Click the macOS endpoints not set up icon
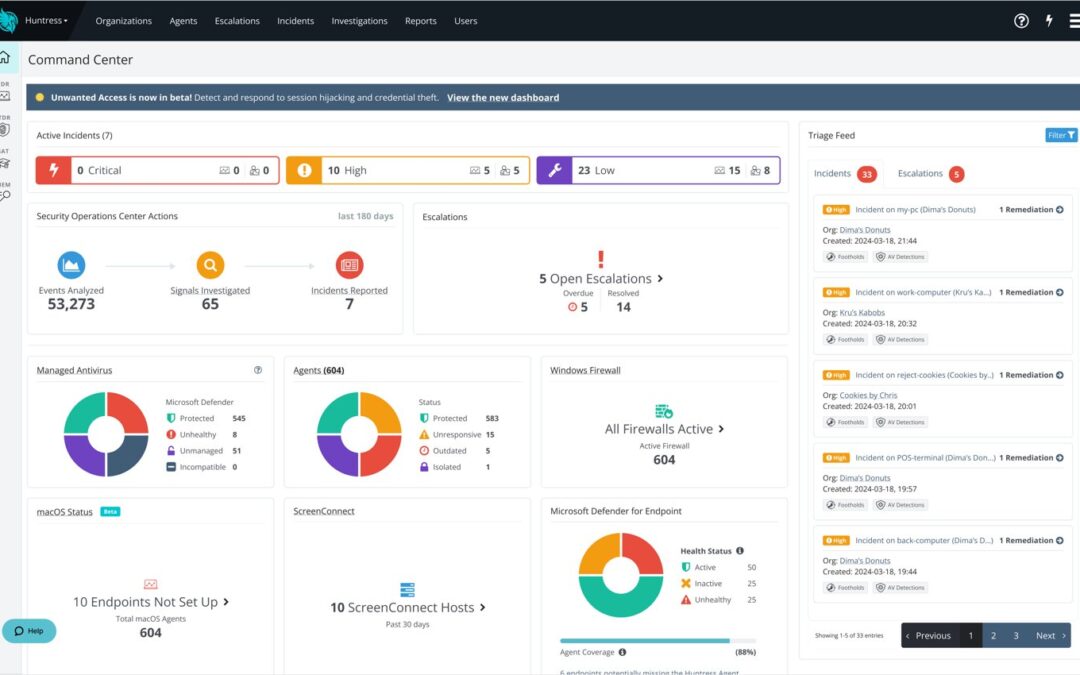Viewport: 1080px width, 675px height. 150,584
